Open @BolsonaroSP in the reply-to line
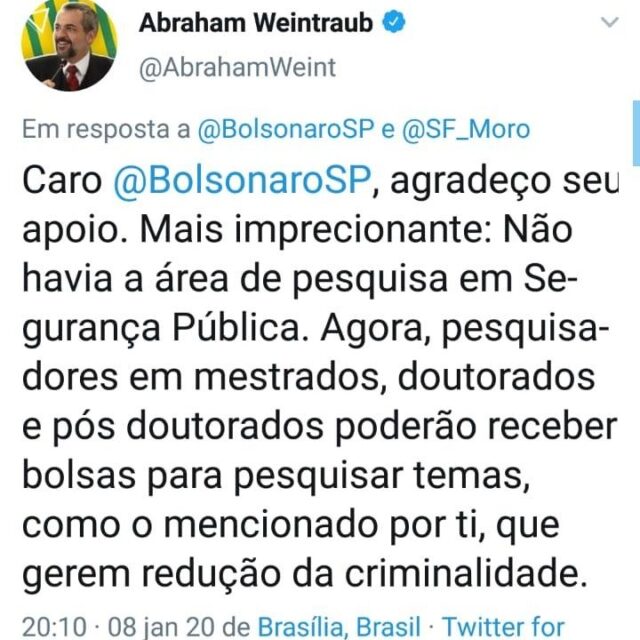This screenshot has width=640, height=640. click(286, 129)
